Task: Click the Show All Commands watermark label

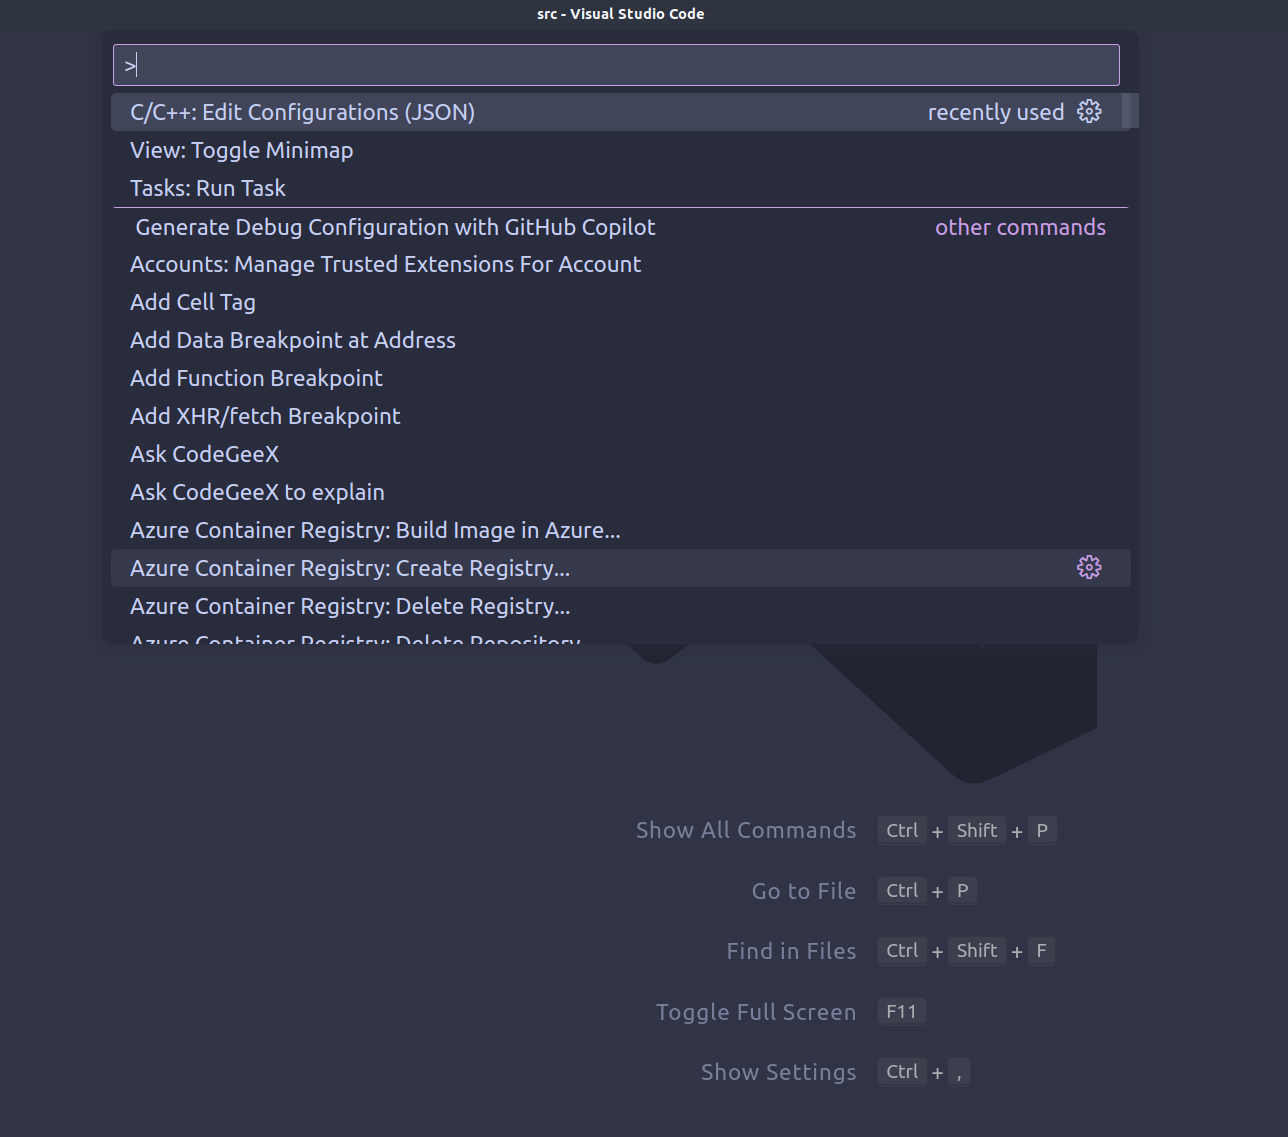Action: click(x=746, y=830)
